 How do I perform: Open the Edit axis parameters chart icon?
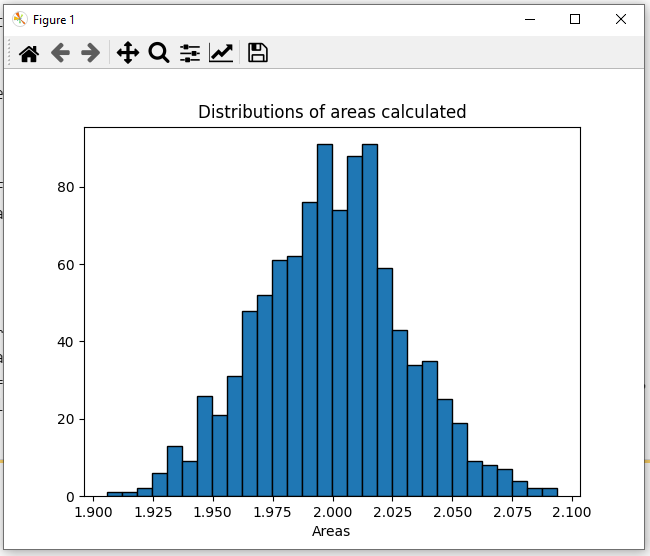(221, 53)
